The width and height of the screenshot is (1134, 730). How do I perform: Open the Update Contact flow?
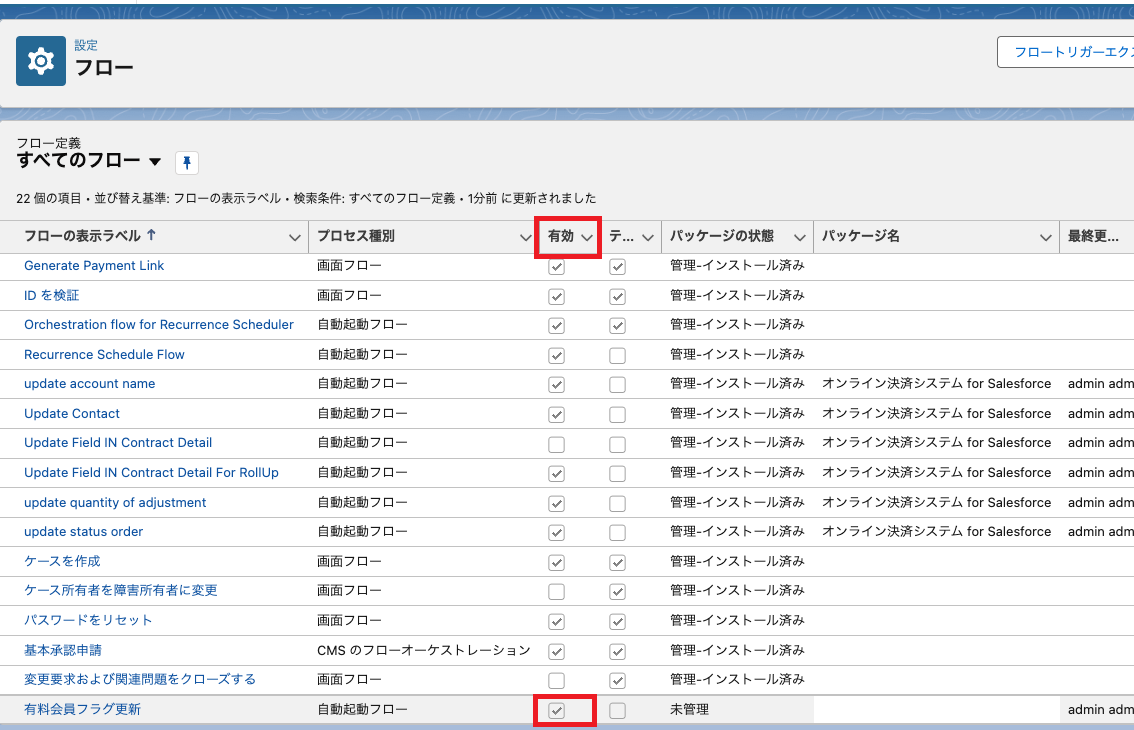pos(72,413)
